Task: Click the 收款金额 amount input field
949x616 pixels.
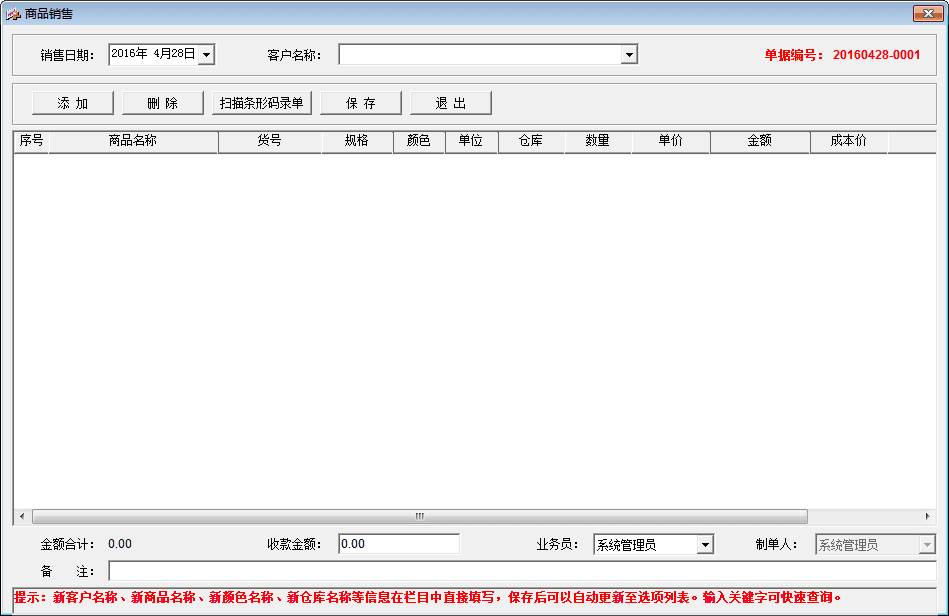Action: (x=398, y=545)
